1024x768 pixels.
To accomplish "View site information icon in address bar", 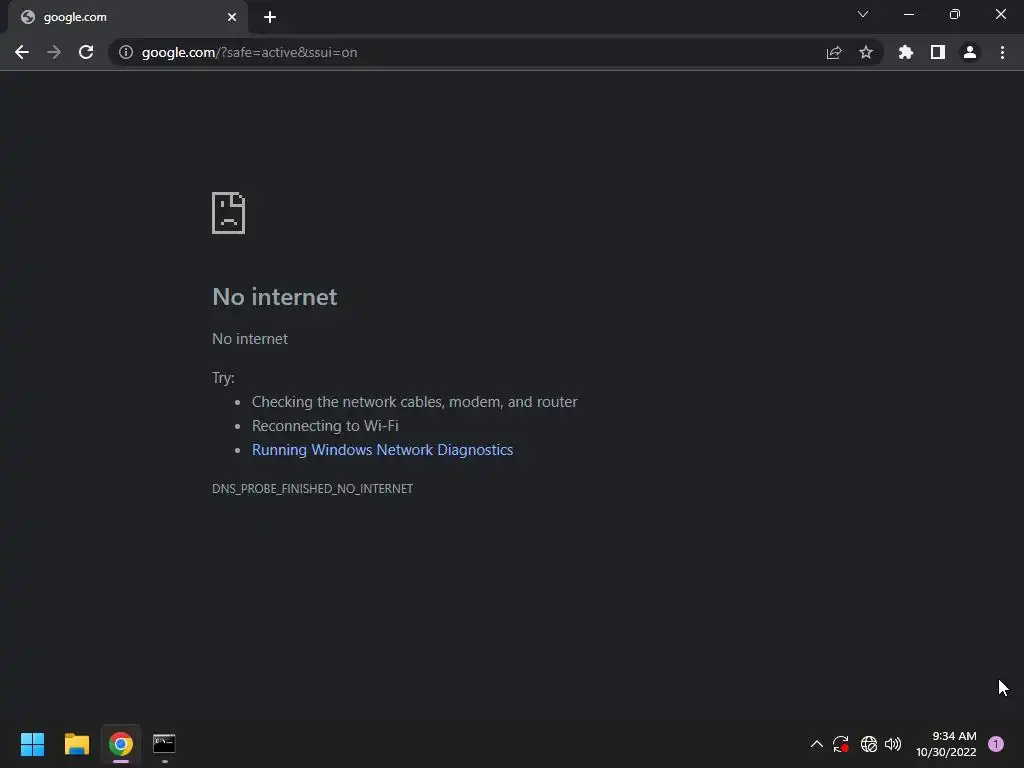I will tap(126, 52).
